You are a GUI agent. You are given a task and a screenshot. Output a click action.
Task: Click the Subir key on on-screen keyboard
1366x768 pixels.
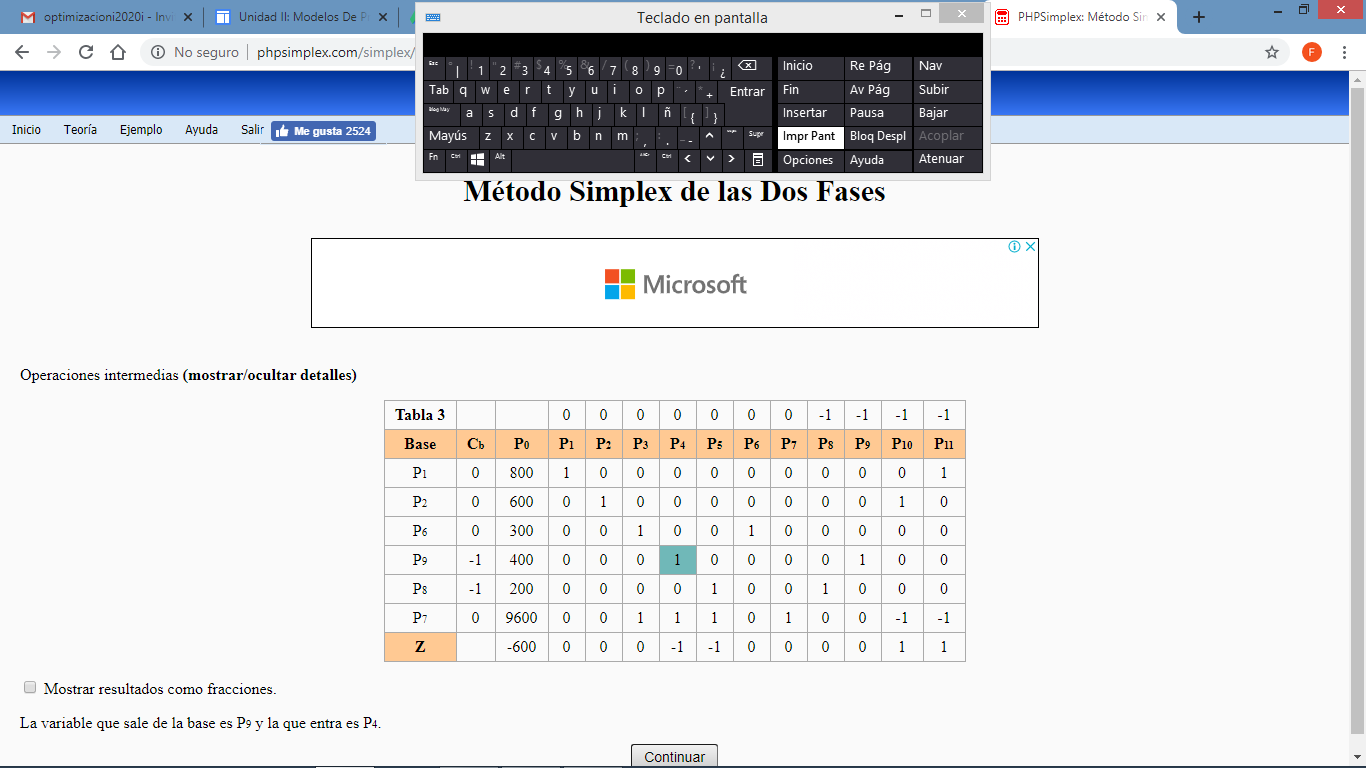click(948, 90)
